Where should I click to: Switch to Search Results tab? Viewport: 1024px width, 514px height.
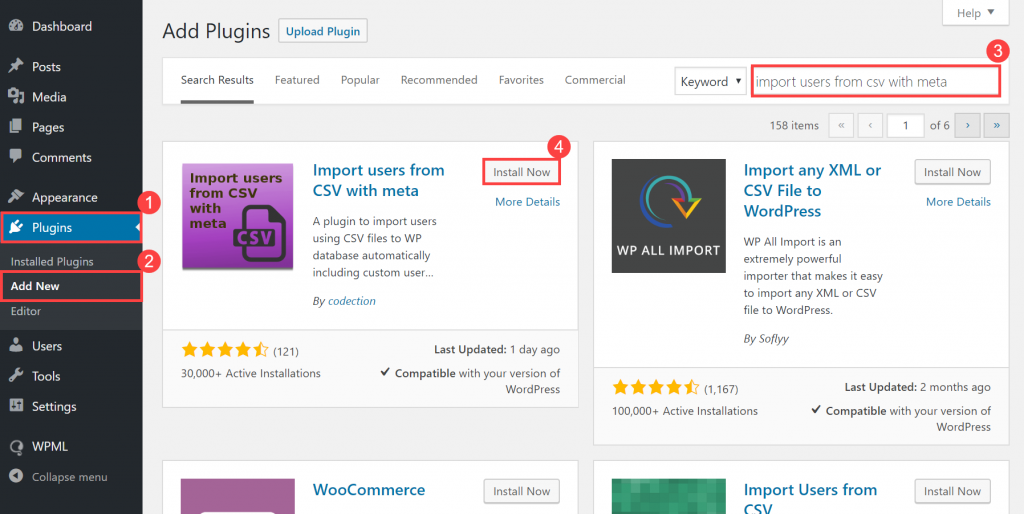tap(217, 80)
